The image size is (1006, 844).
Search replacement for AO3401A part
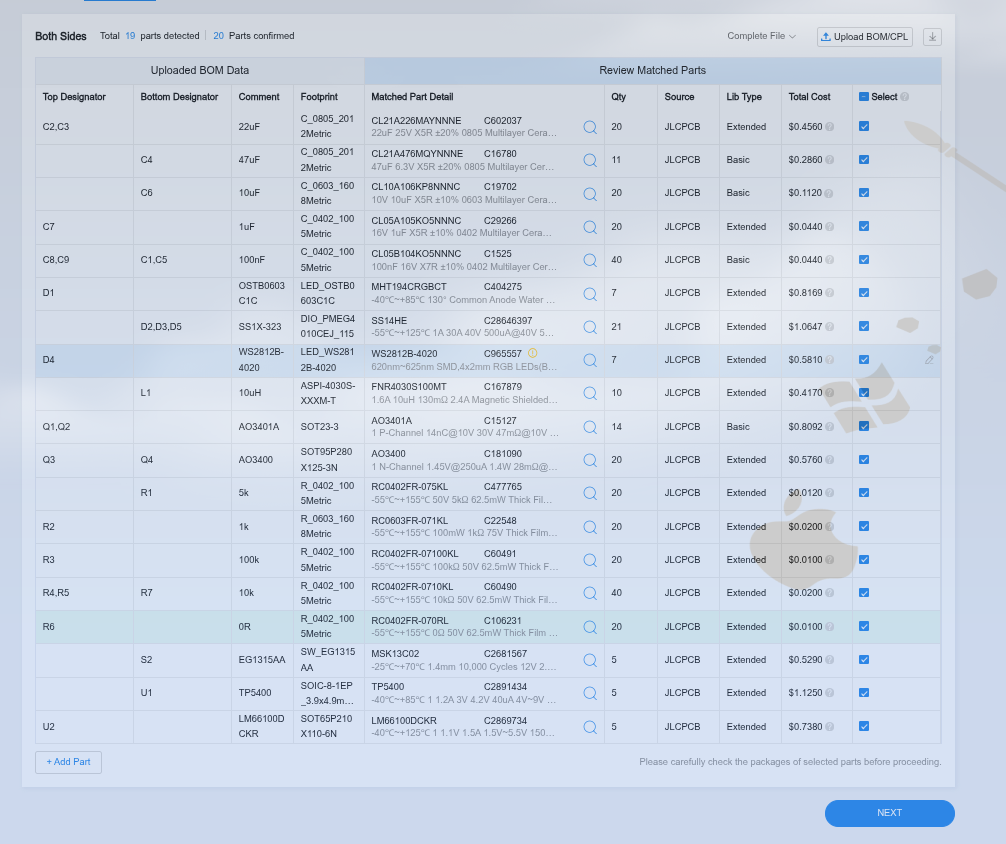click(590, 427)
